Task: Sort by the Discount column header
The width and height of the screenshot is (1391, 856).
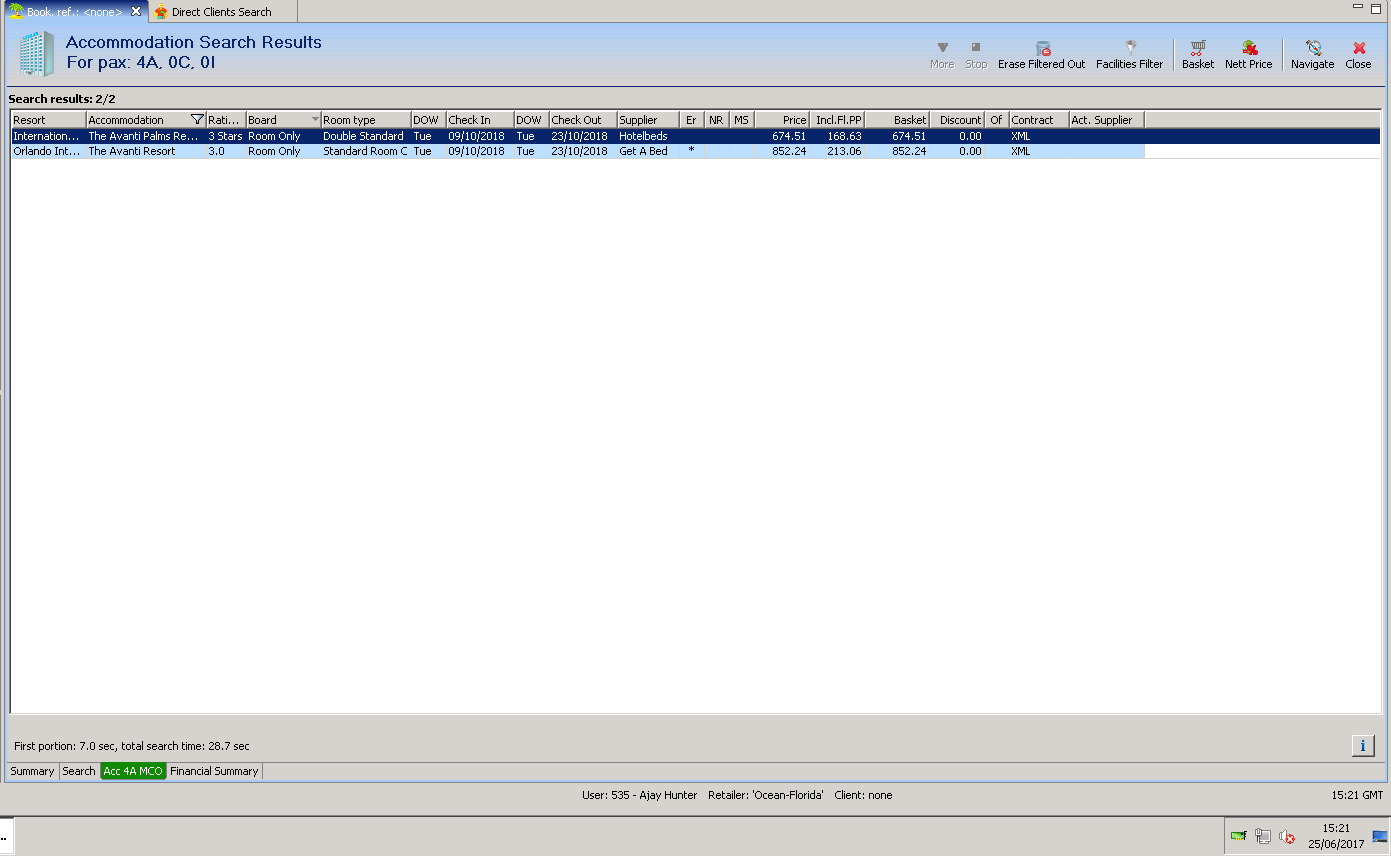Action: [957, 120]
